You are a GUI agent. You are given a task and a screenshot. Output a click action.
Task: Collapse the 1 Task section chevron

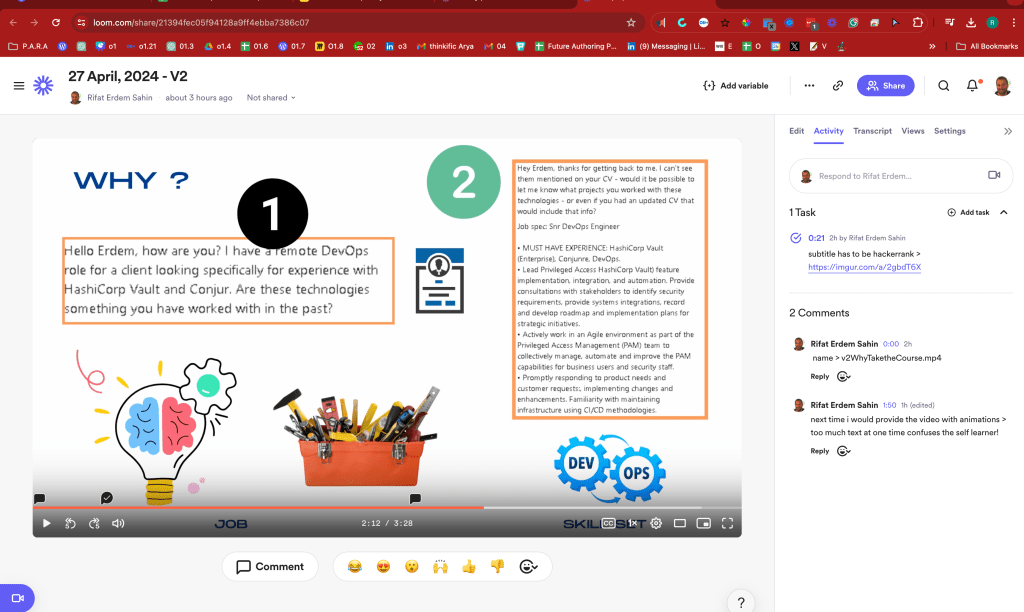[1004, 212]
